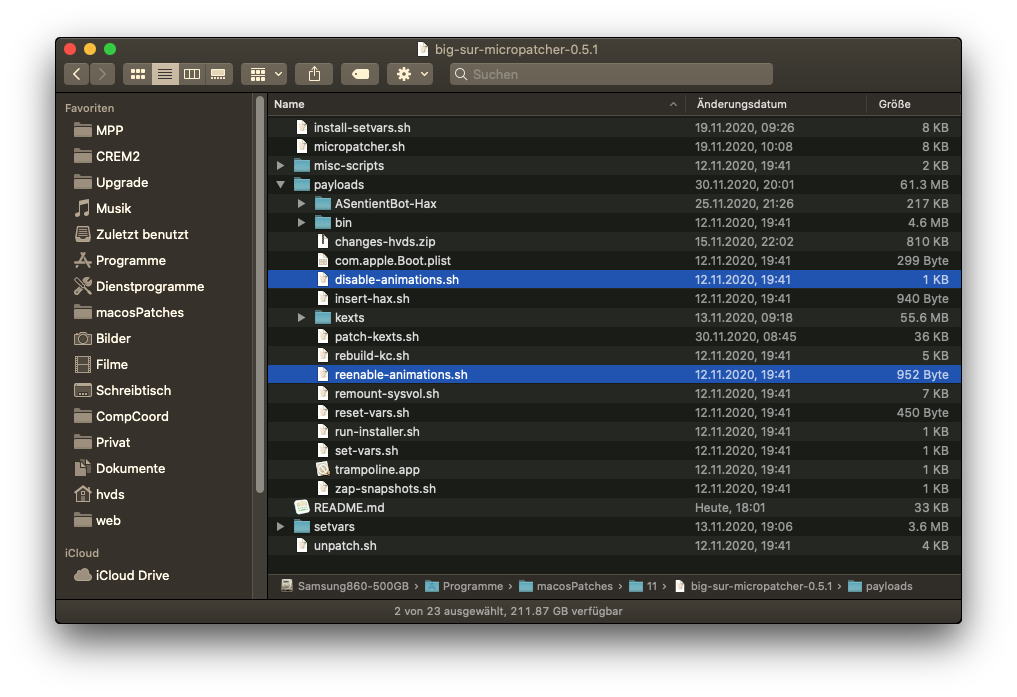The height and width of the screenshot is (697, 1017).
Task: Click big-sur-micropatcher-0.5.1 in path bar
Action: pyautogui.click(x=754, y=586)
